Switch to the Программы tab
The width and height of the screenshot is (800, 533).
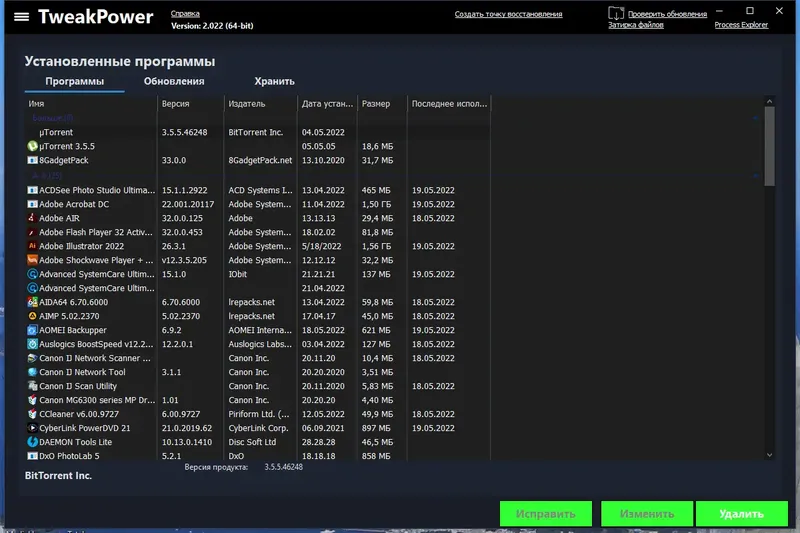[x=74, y=81]
